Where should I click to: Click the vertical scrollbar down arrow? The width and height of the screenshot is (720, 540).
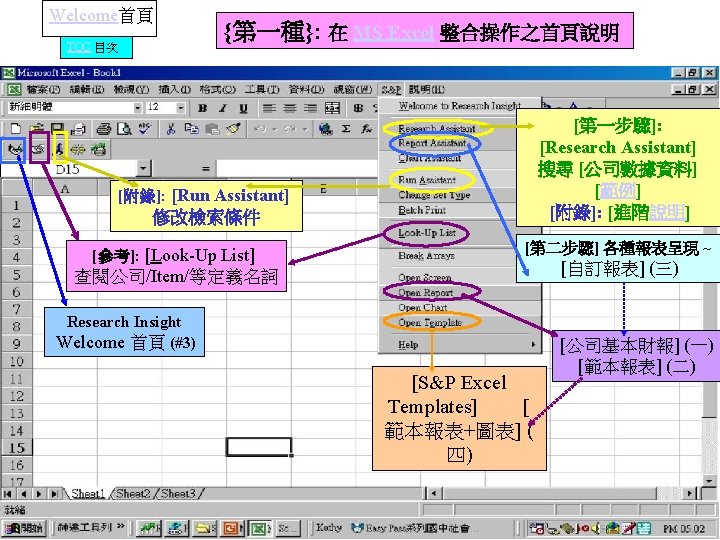[x=709, y=481]
